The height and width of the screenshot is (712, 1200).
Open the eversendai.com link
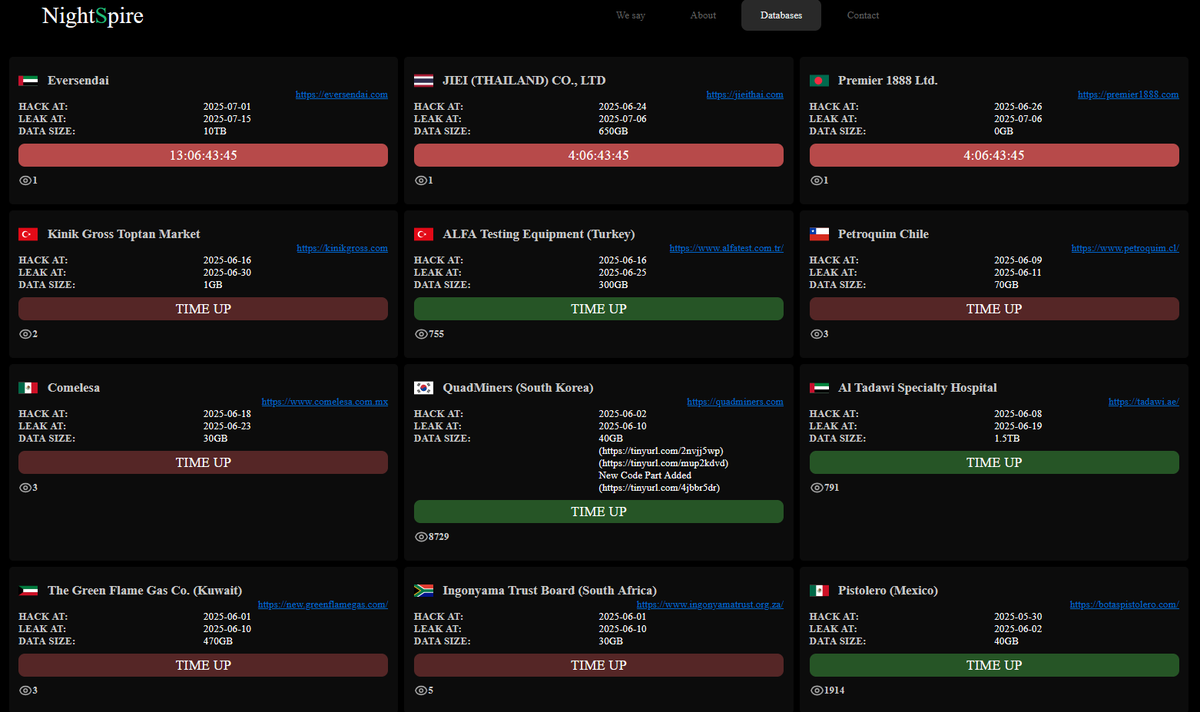[x=341, y=95]
